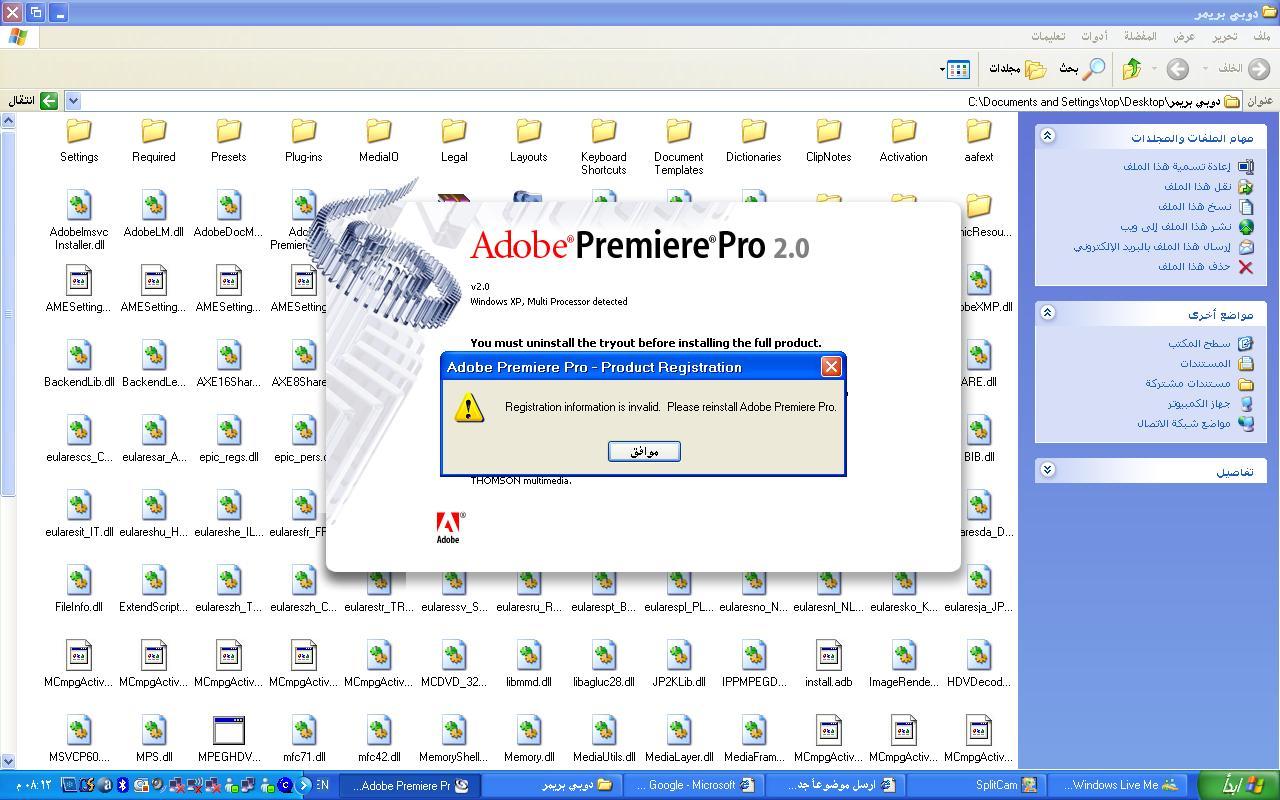Screen dimensions: 1280x800
Task: Collapse the مواضع أخرى panel
Action: coord(1047,313)
